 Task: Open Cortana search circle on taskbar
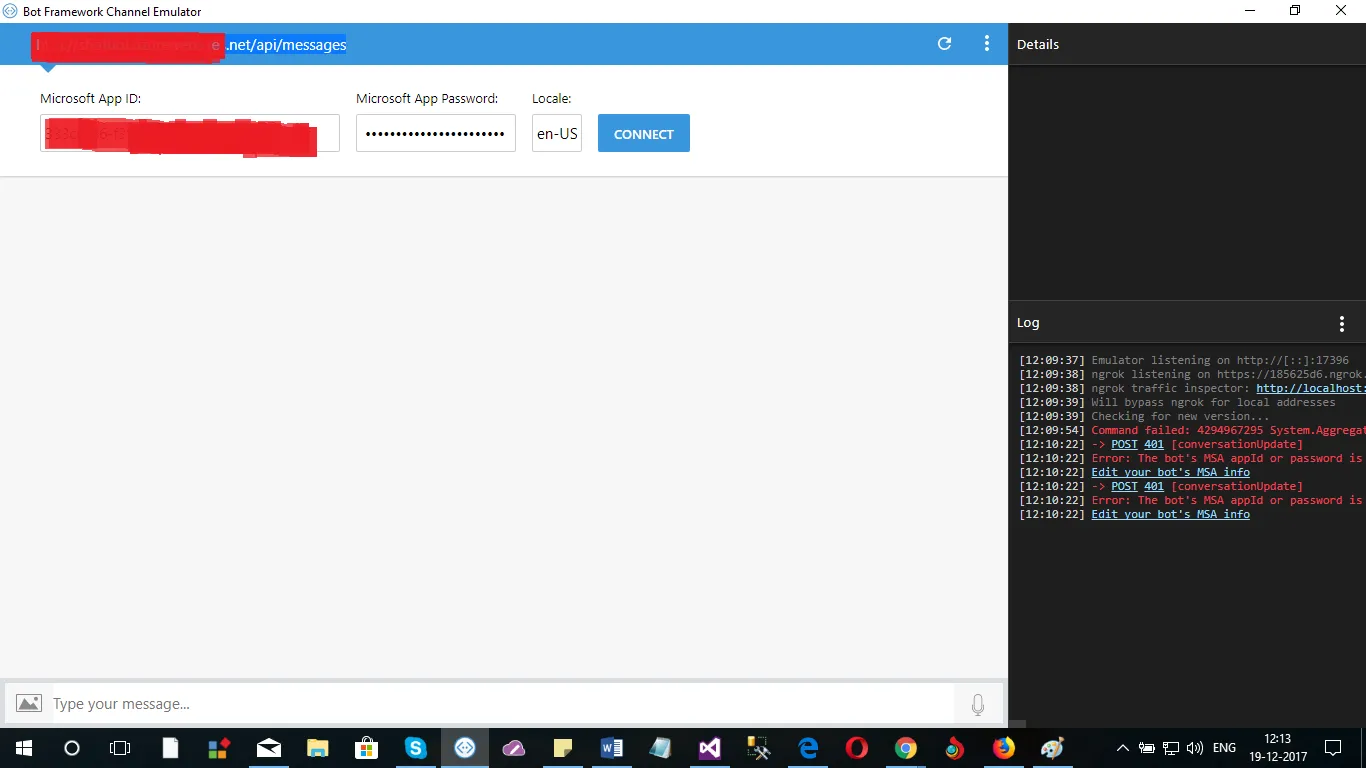coord(72,748)
